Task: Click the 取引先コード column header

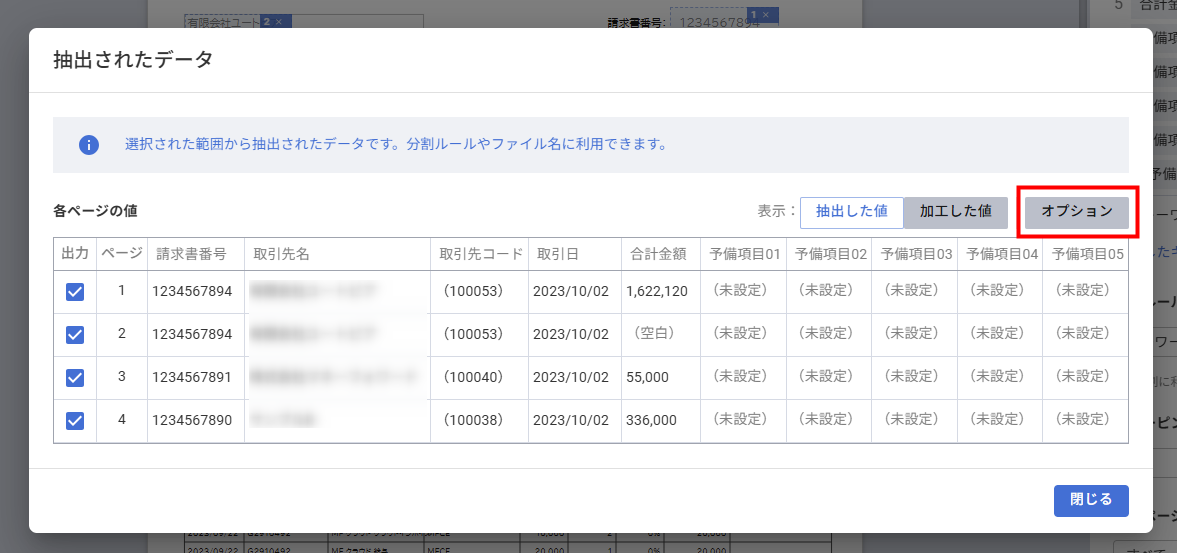Action: 481,254
